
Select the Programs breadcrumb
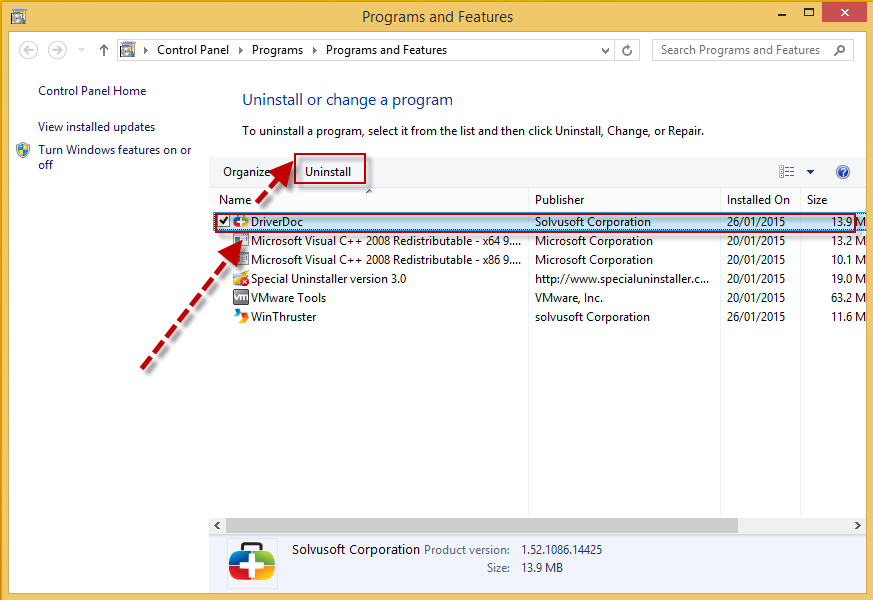click(277, 50)
